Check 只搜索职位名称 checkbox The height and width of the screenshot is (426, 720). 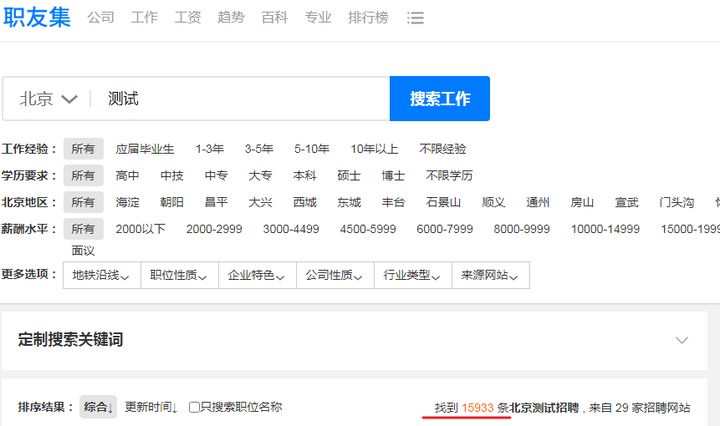click(x=194, y=407)
